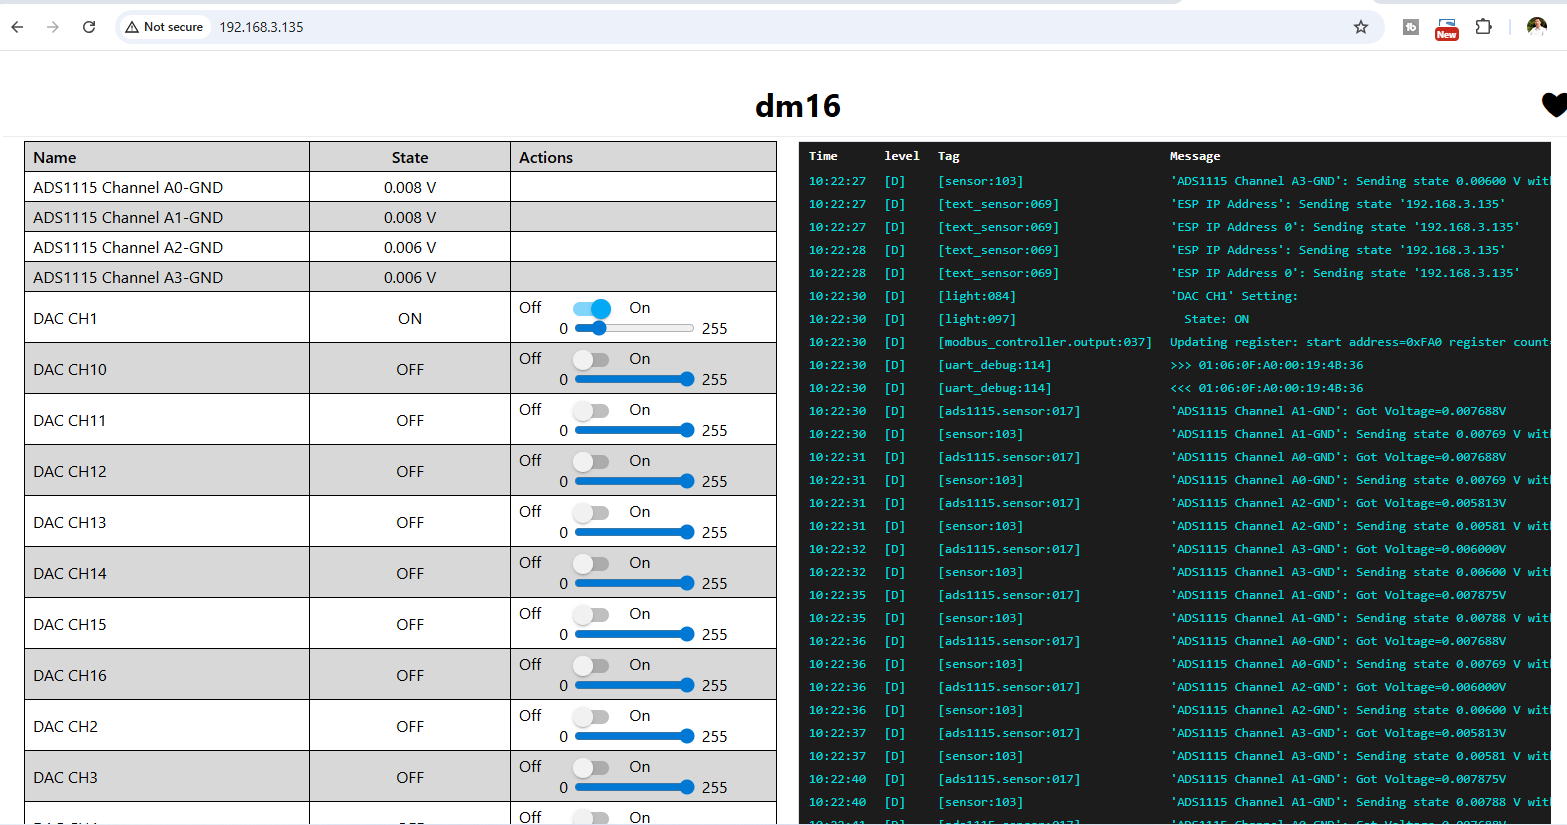Enable the DAC CH10 toggle
1567x825 pixels.
click(x=591, y=359)
